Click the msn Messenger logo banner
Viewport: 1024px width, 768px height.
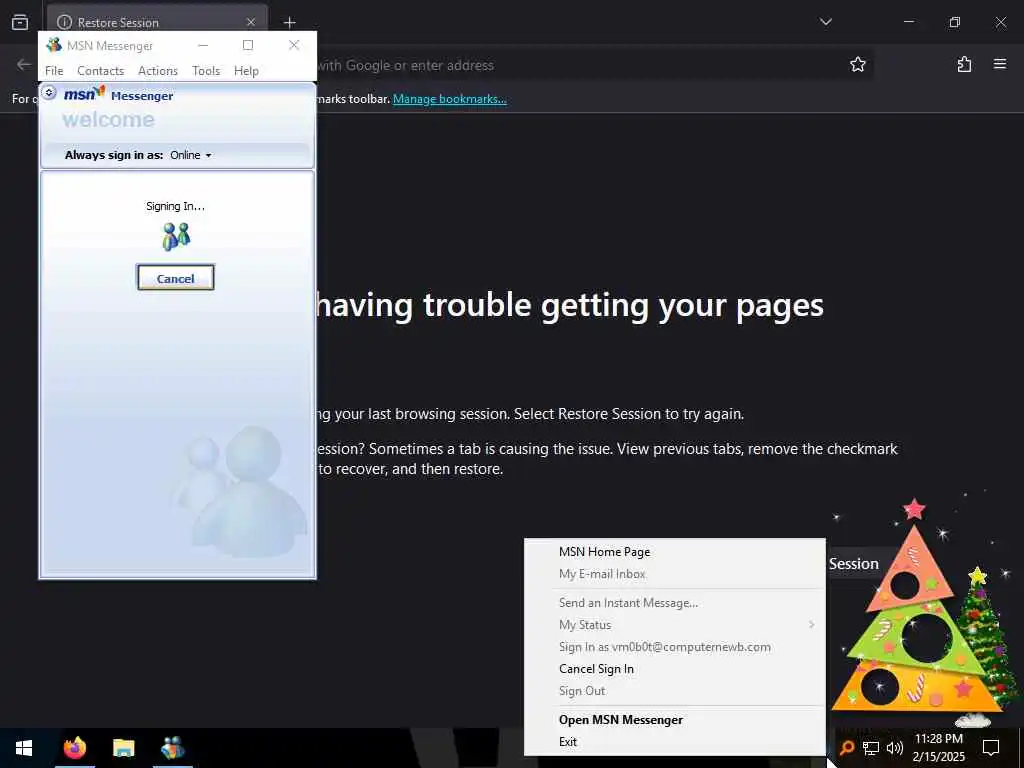click(118, 95)
